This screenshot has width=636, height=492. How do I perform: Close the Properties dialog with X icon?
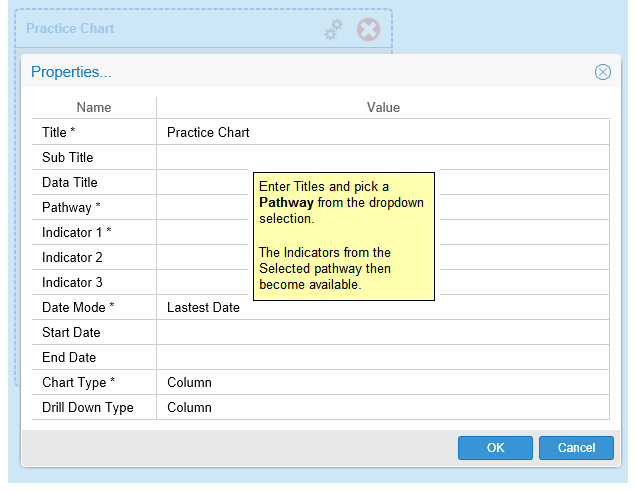click(x=602, y=72)
